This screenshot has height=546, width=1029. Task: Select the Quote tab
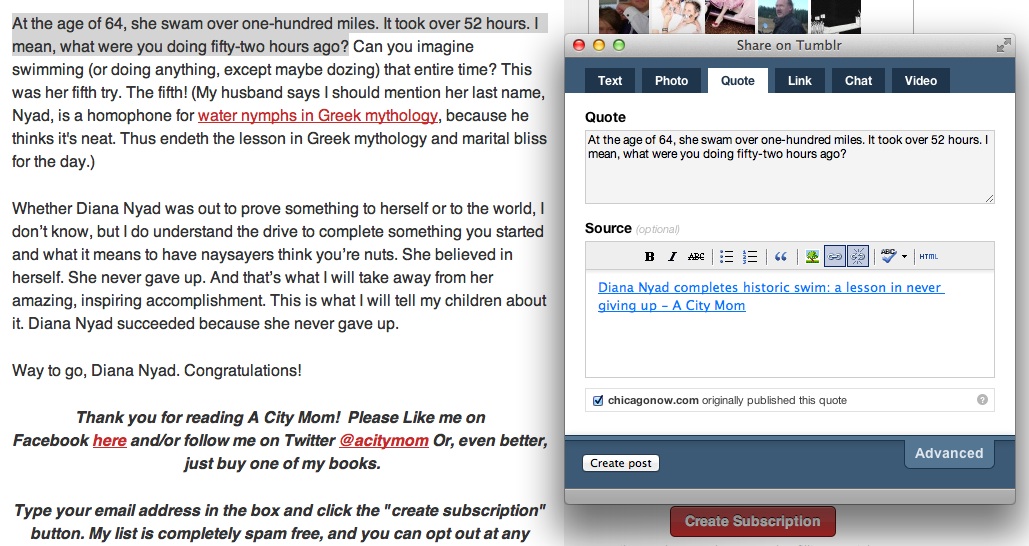[738, 81]
